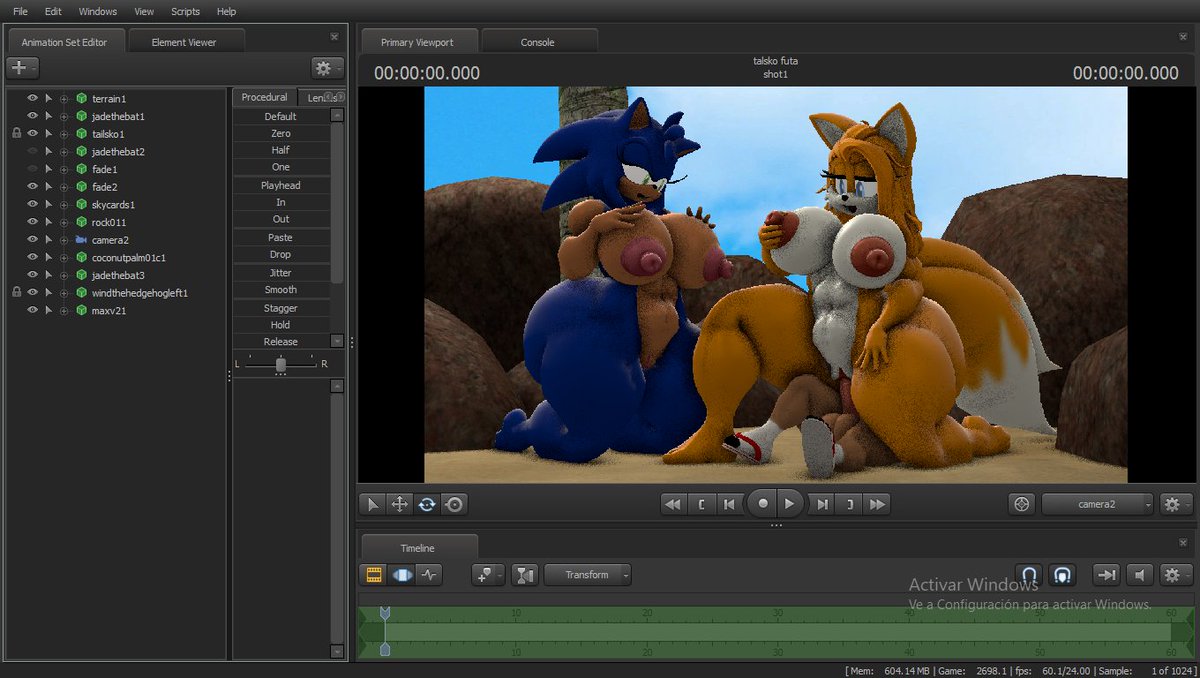Viewport: 1200px width, 678px height.
Task: Click the green cube icon of skycards1
Action: [x=81, y=204]
